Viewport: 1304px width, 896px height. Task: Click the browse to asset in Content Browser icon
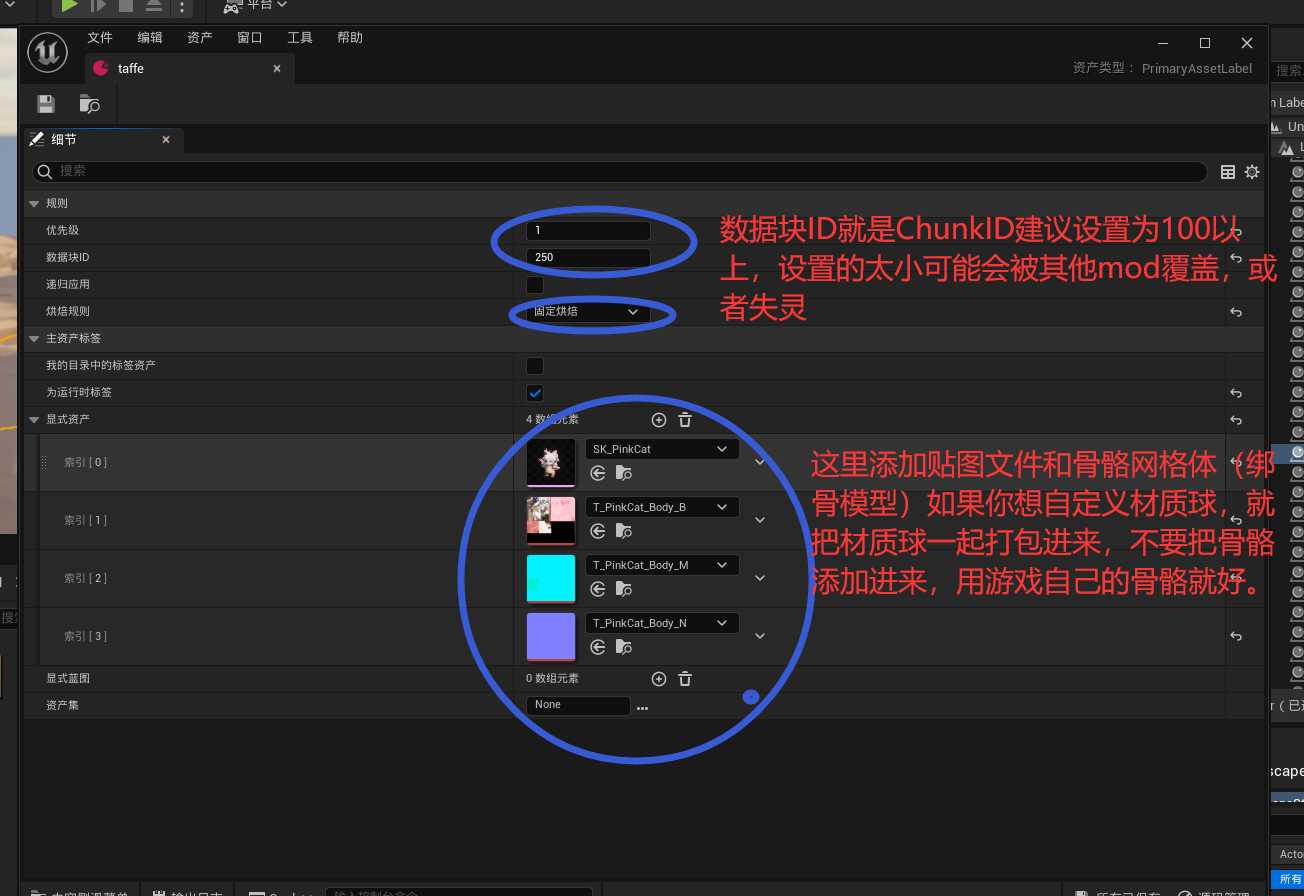[90, 104]
